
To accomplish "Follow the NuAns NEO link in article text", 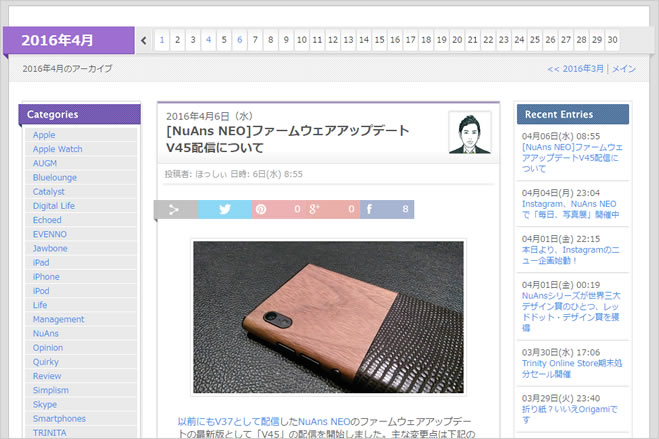I will pos(324,422).
